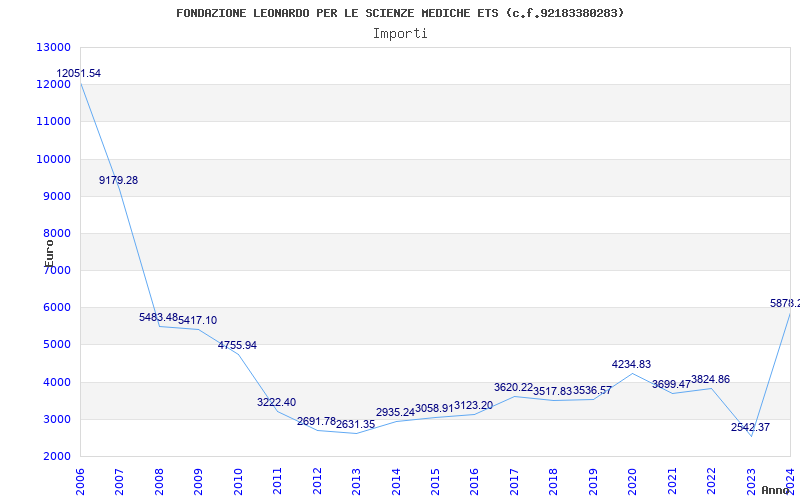Click the 2014 year label
This screenshot has width=800, height=500.
(396, 482)
